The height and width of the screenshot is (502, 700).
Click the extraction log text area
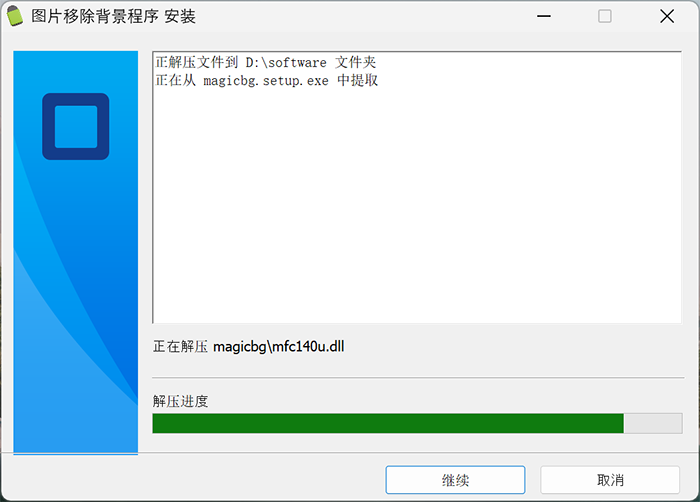(x=417, y=187)
